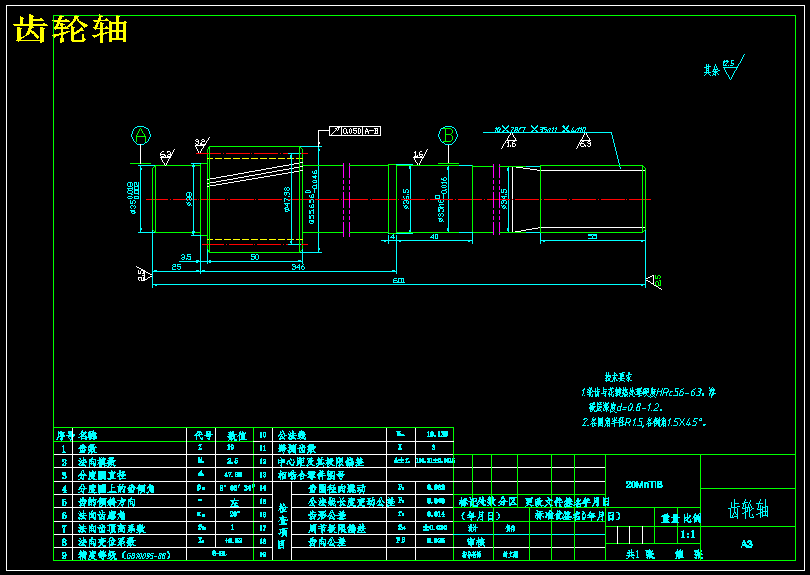Screen dimensions: 810x575
Task: Click the 6.3 roughness symbol near datum A
Action: pyautogui.click(x=167, y=158)
